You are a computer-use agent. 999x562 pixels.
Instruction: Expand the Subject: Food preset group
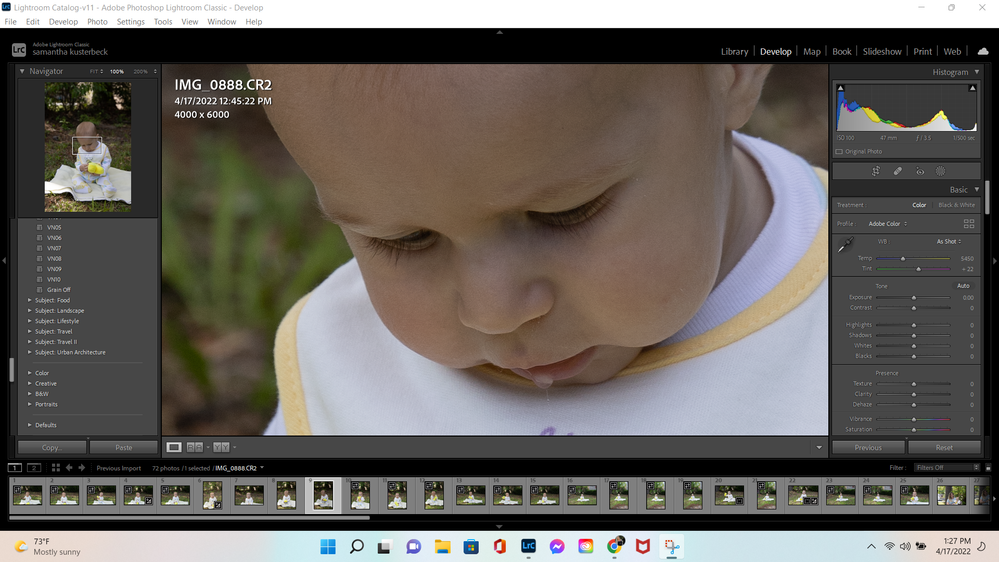[30, 300]
